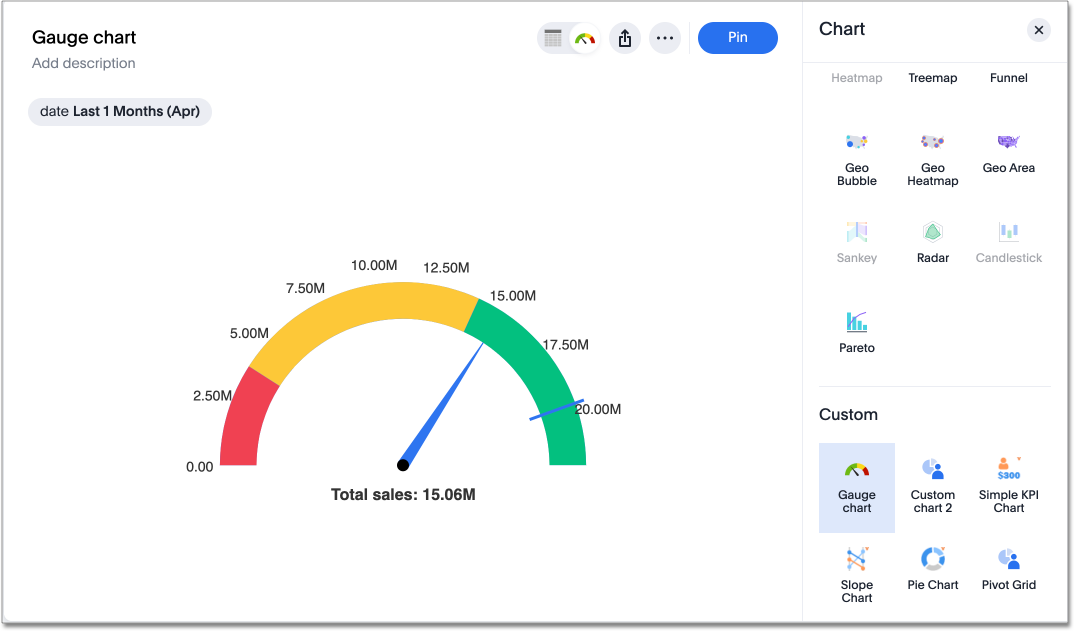This screenshot has height=631, width=1074.
Task: Select the Geo Bubble chart icon
Action: pos(857,155)
